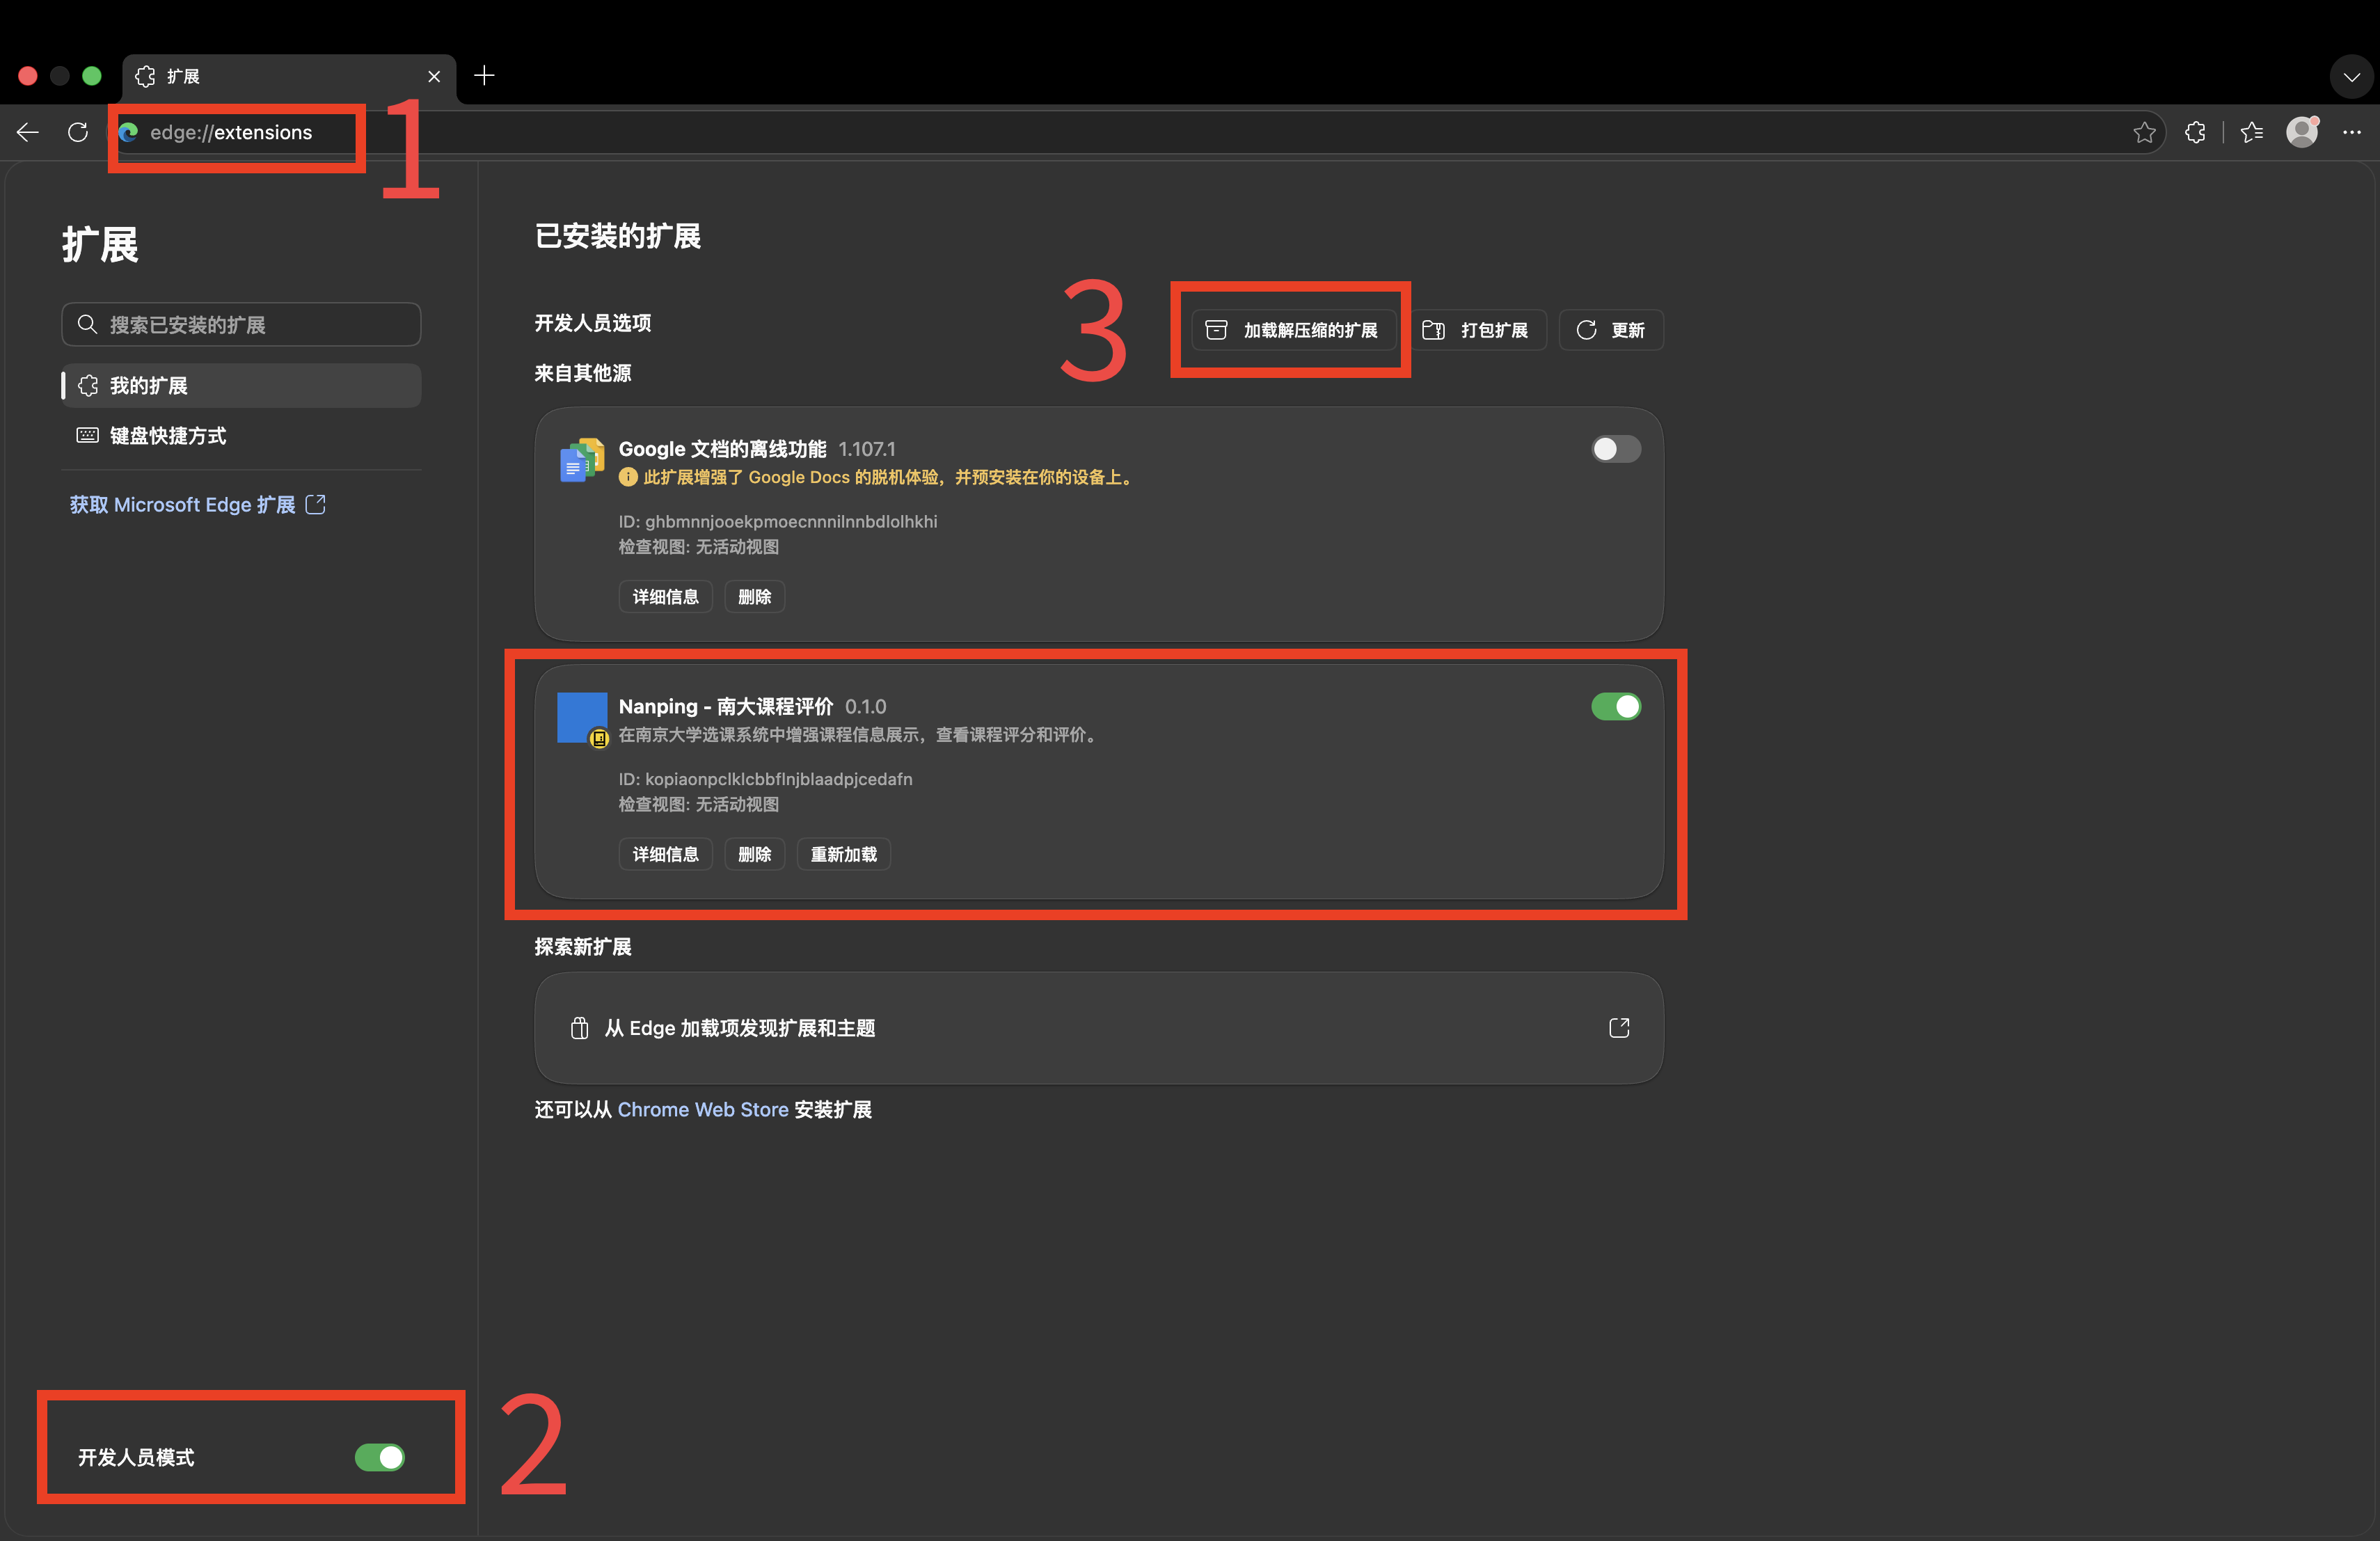Click the keyboard icon next to 键盘快捷方式
The height and width of the screenshot is (1541, 2380).
pyautogui.click(x=88, y=435)
